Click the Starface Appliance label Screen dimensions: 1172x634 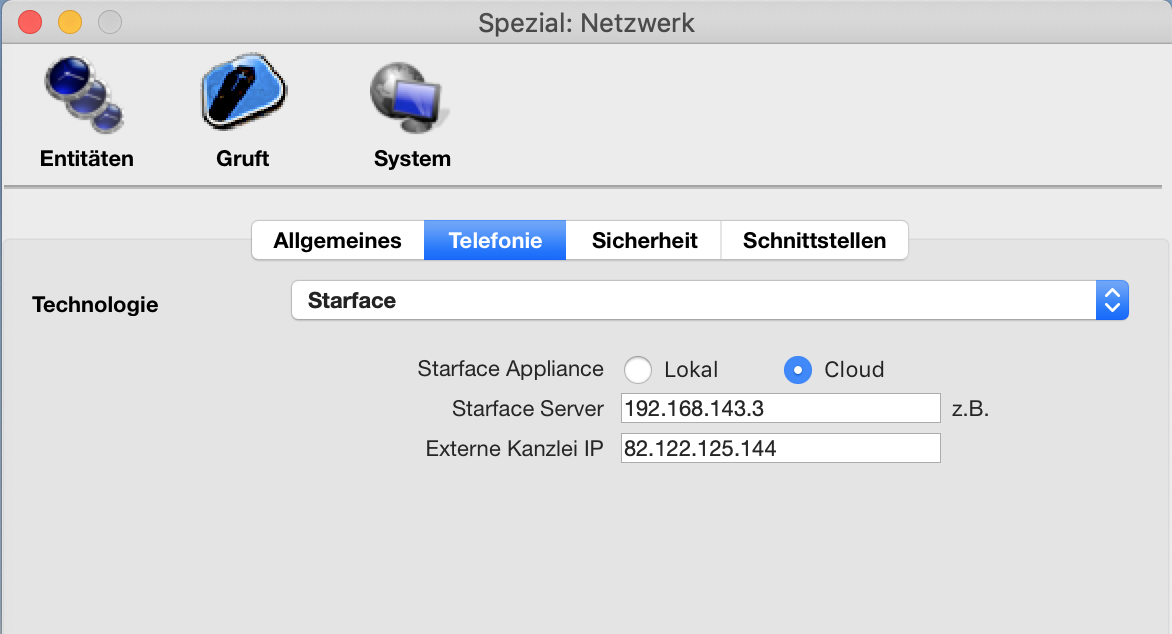(x=511, y=369)
